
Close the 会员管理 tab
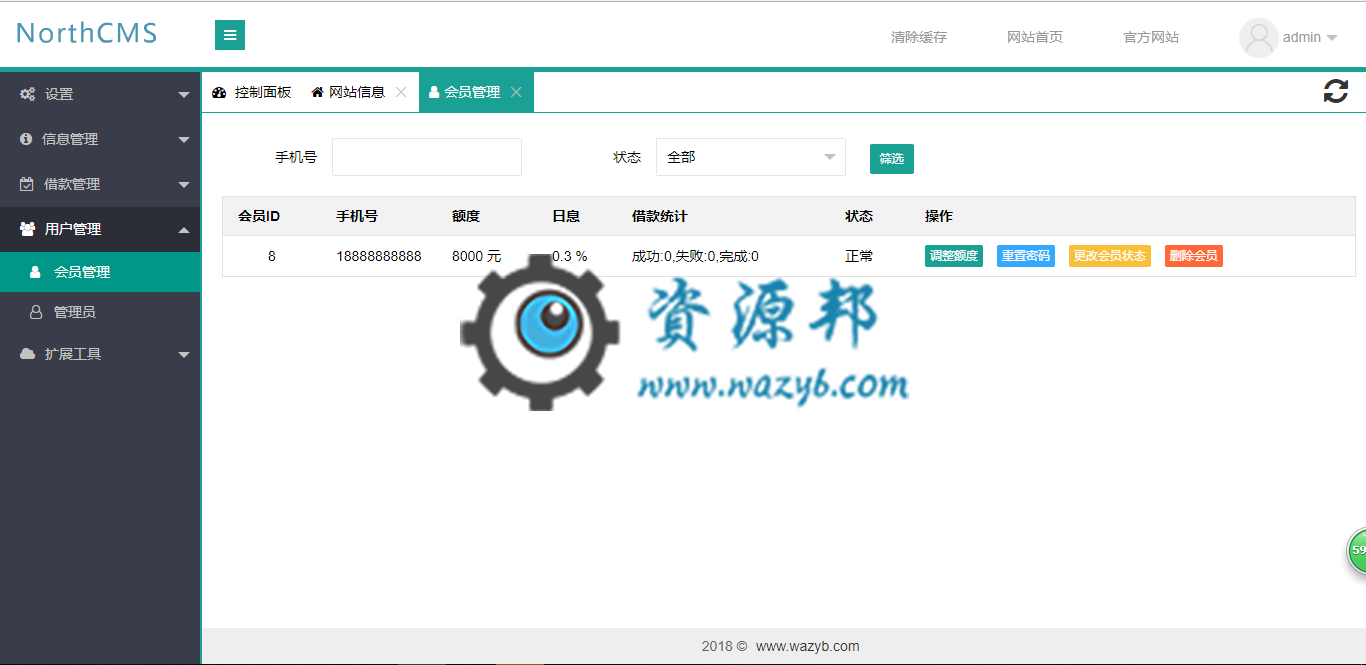(x=516, y=92)
